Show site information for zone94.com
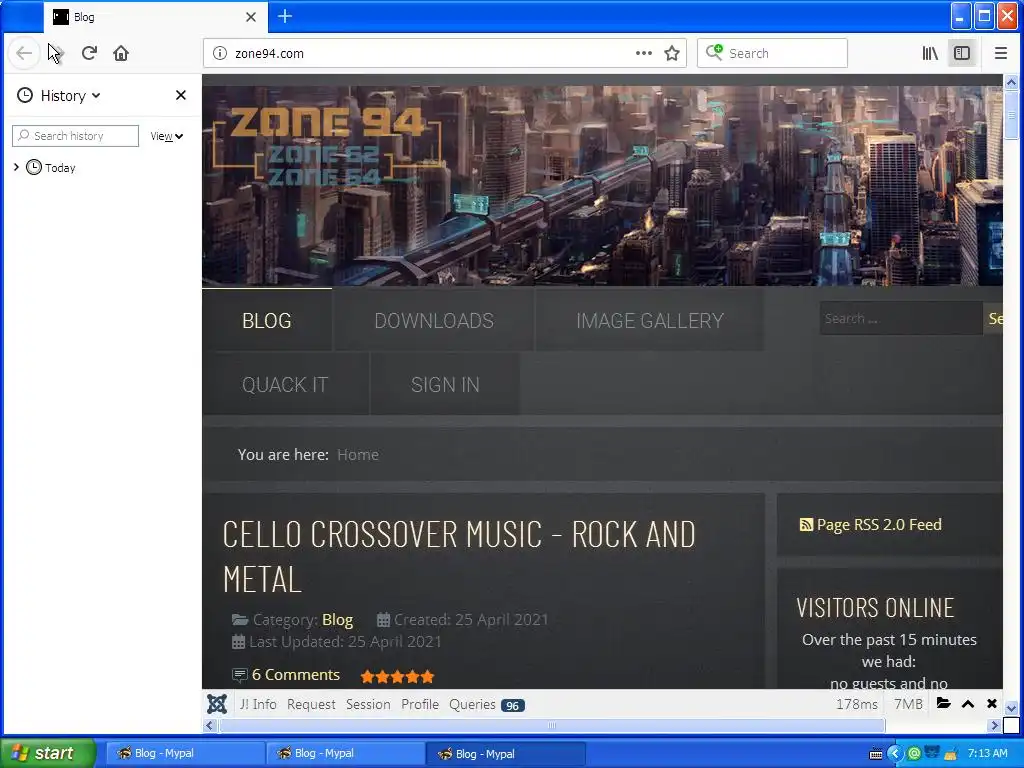 pos(220,53)
